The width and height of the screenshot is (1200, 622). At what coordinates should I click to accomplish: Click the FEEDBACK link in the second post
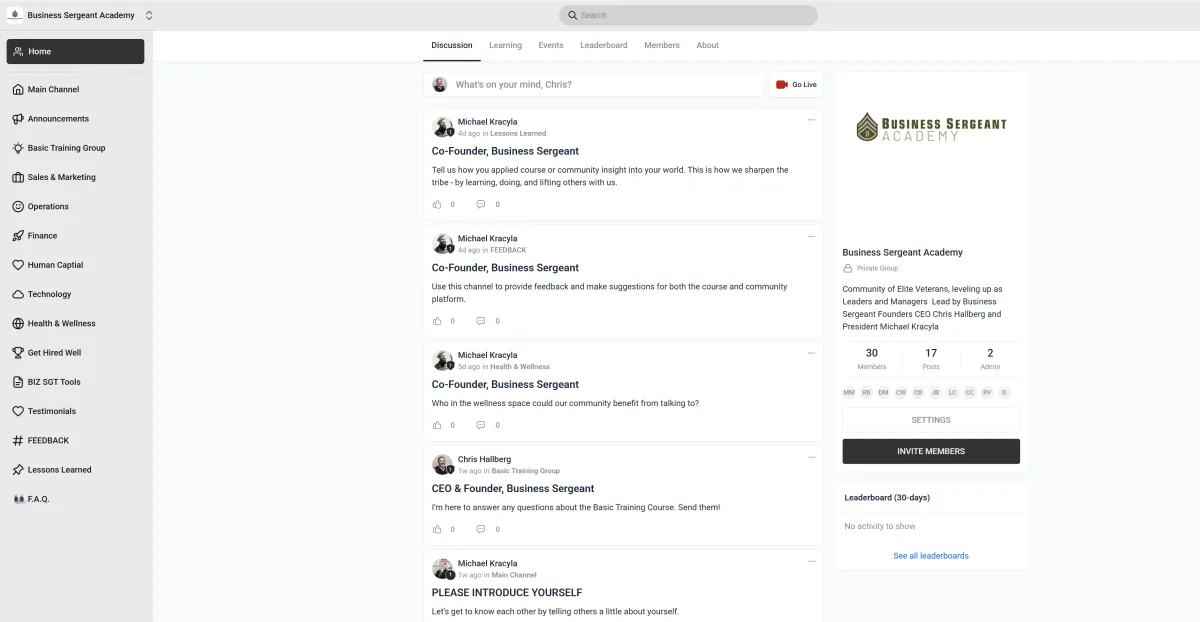pyautogui.click(x=508, y=250)
